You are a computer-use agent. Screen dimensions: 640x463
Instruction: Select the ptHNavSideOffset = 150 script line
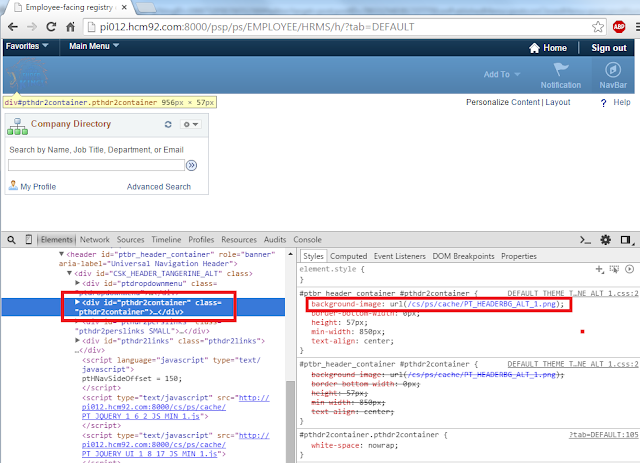click(x=132, y=378)
